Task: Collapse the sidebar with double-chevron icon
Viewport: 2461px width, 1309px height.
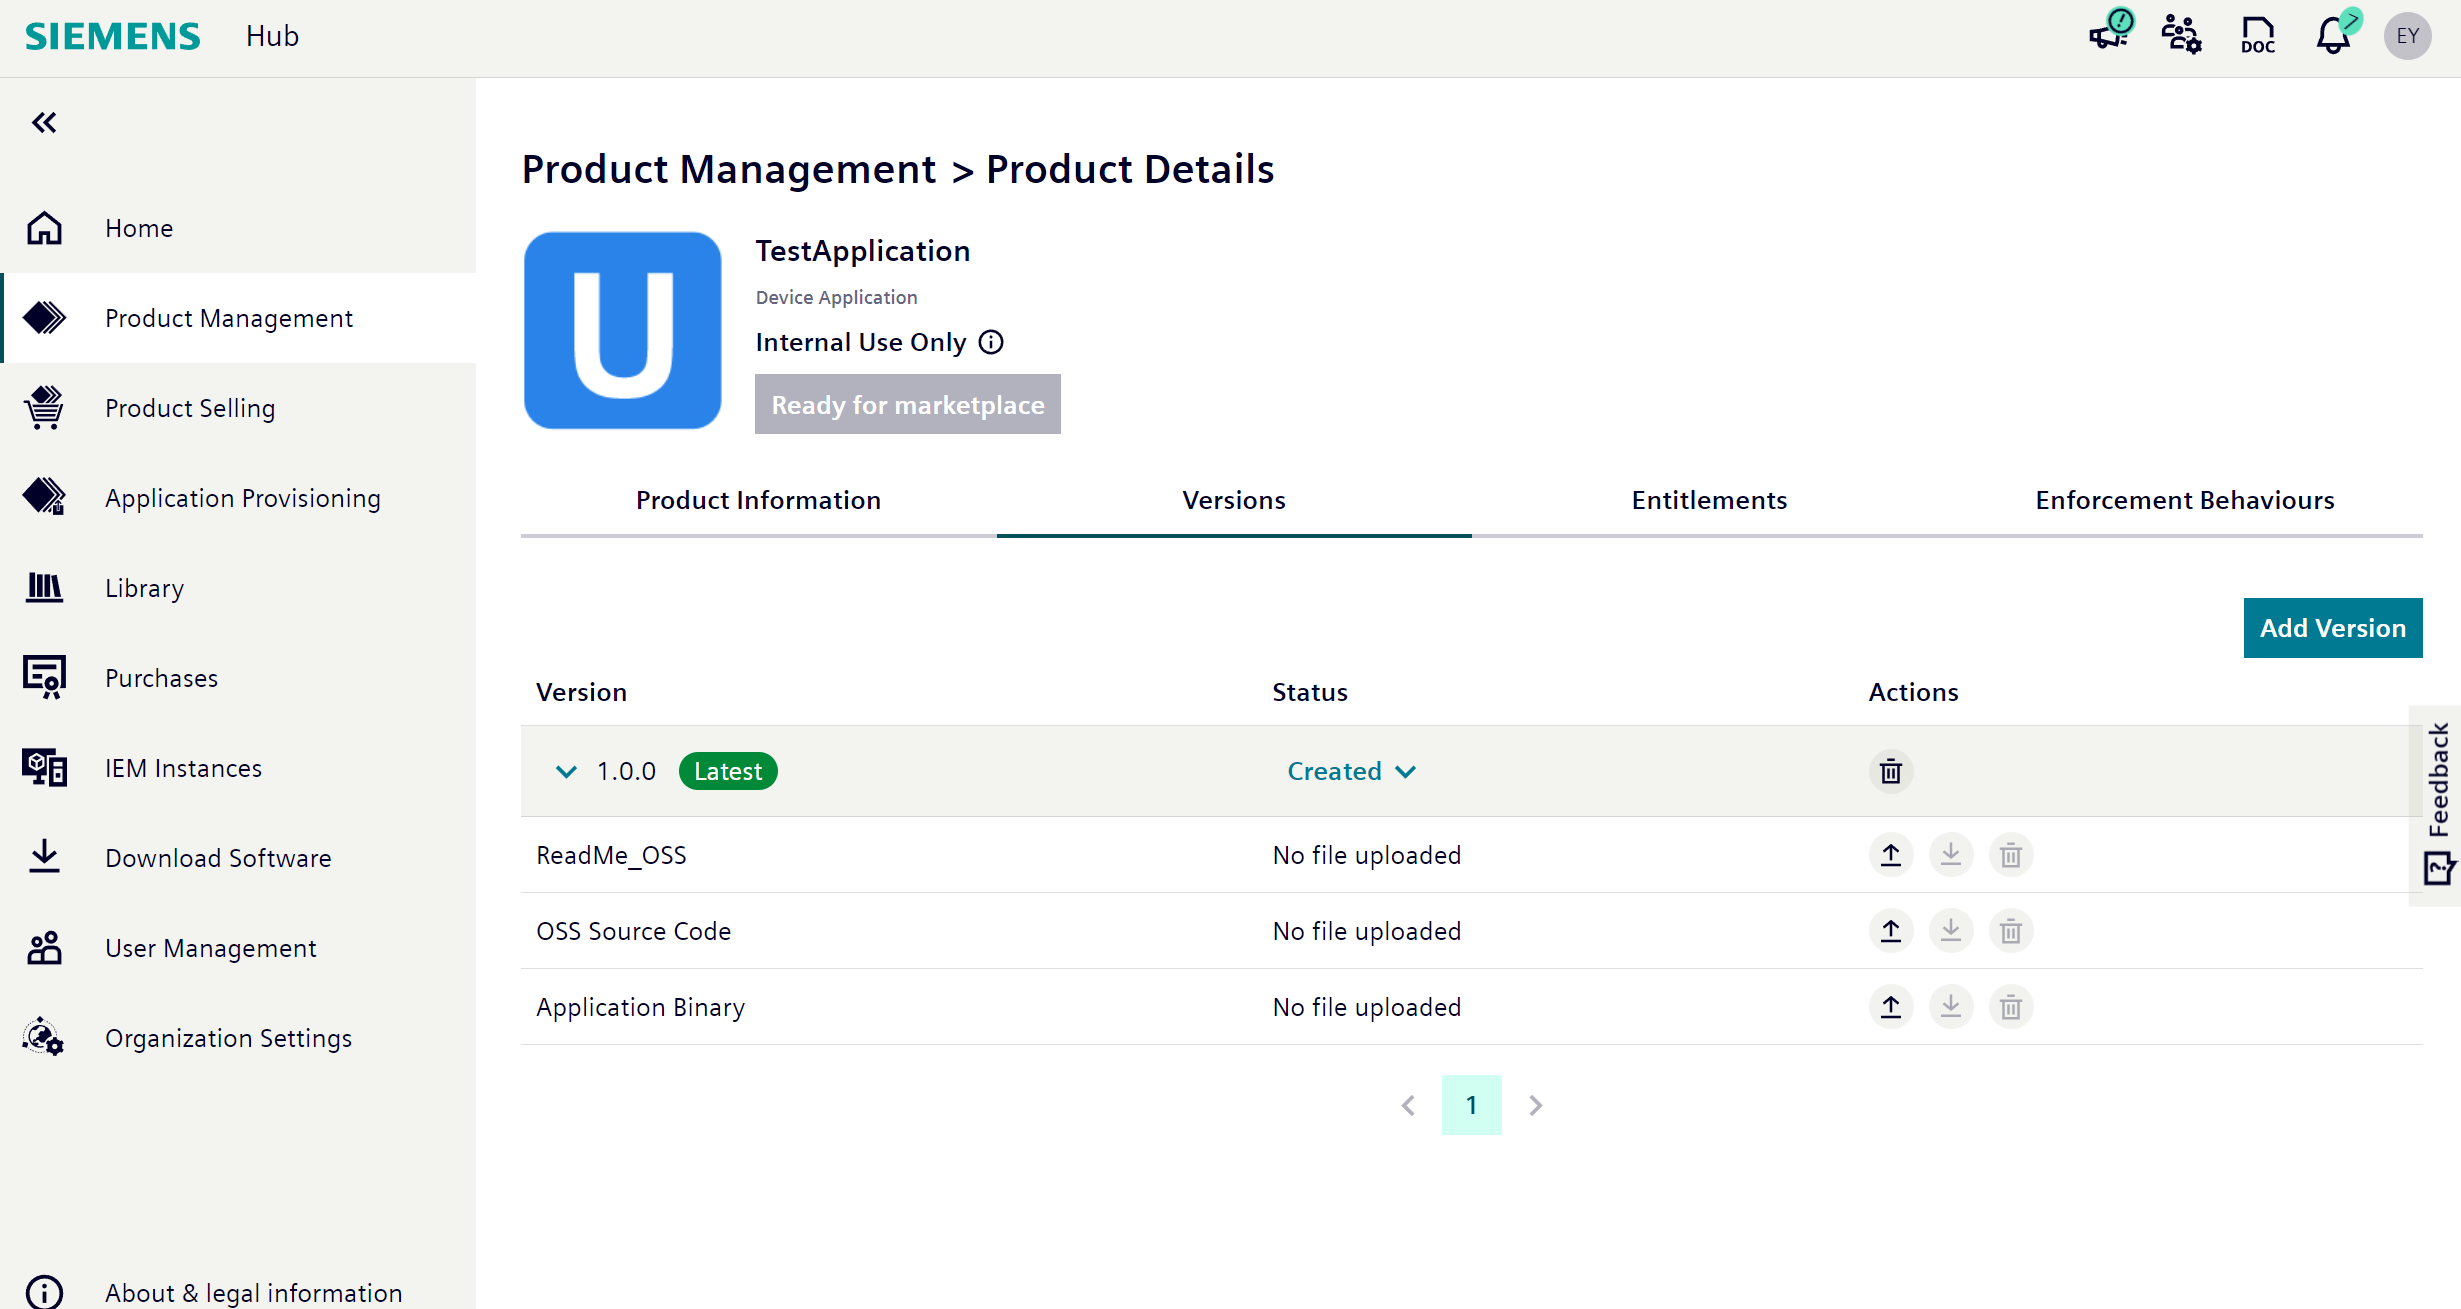Action: [44, 123]
